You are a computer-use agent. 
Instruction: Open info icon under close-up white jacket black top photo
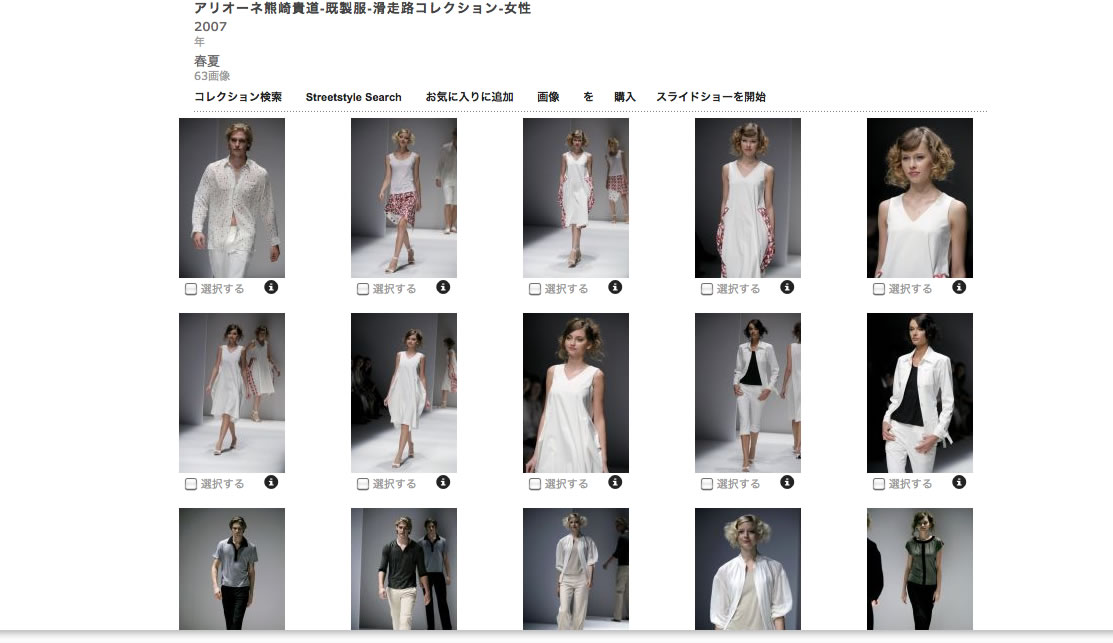(x=959, y=483)
